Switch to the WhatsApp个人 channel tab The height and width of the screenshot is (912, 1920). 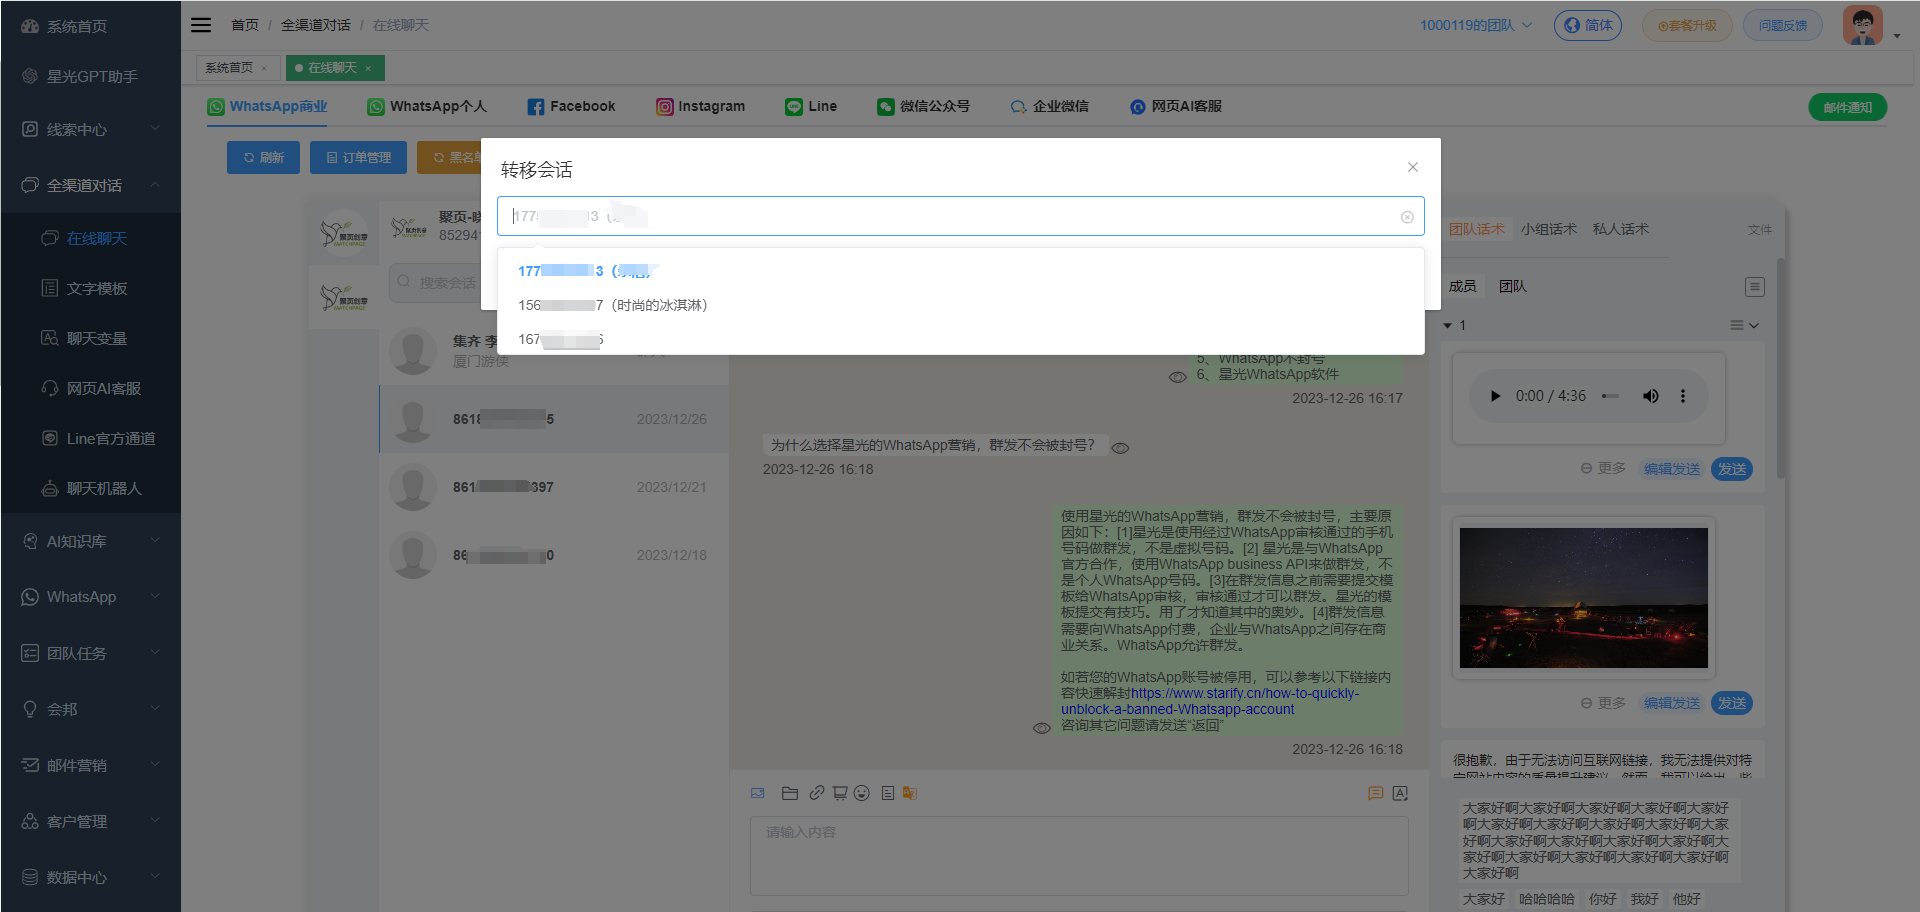(x=427, y=106)
